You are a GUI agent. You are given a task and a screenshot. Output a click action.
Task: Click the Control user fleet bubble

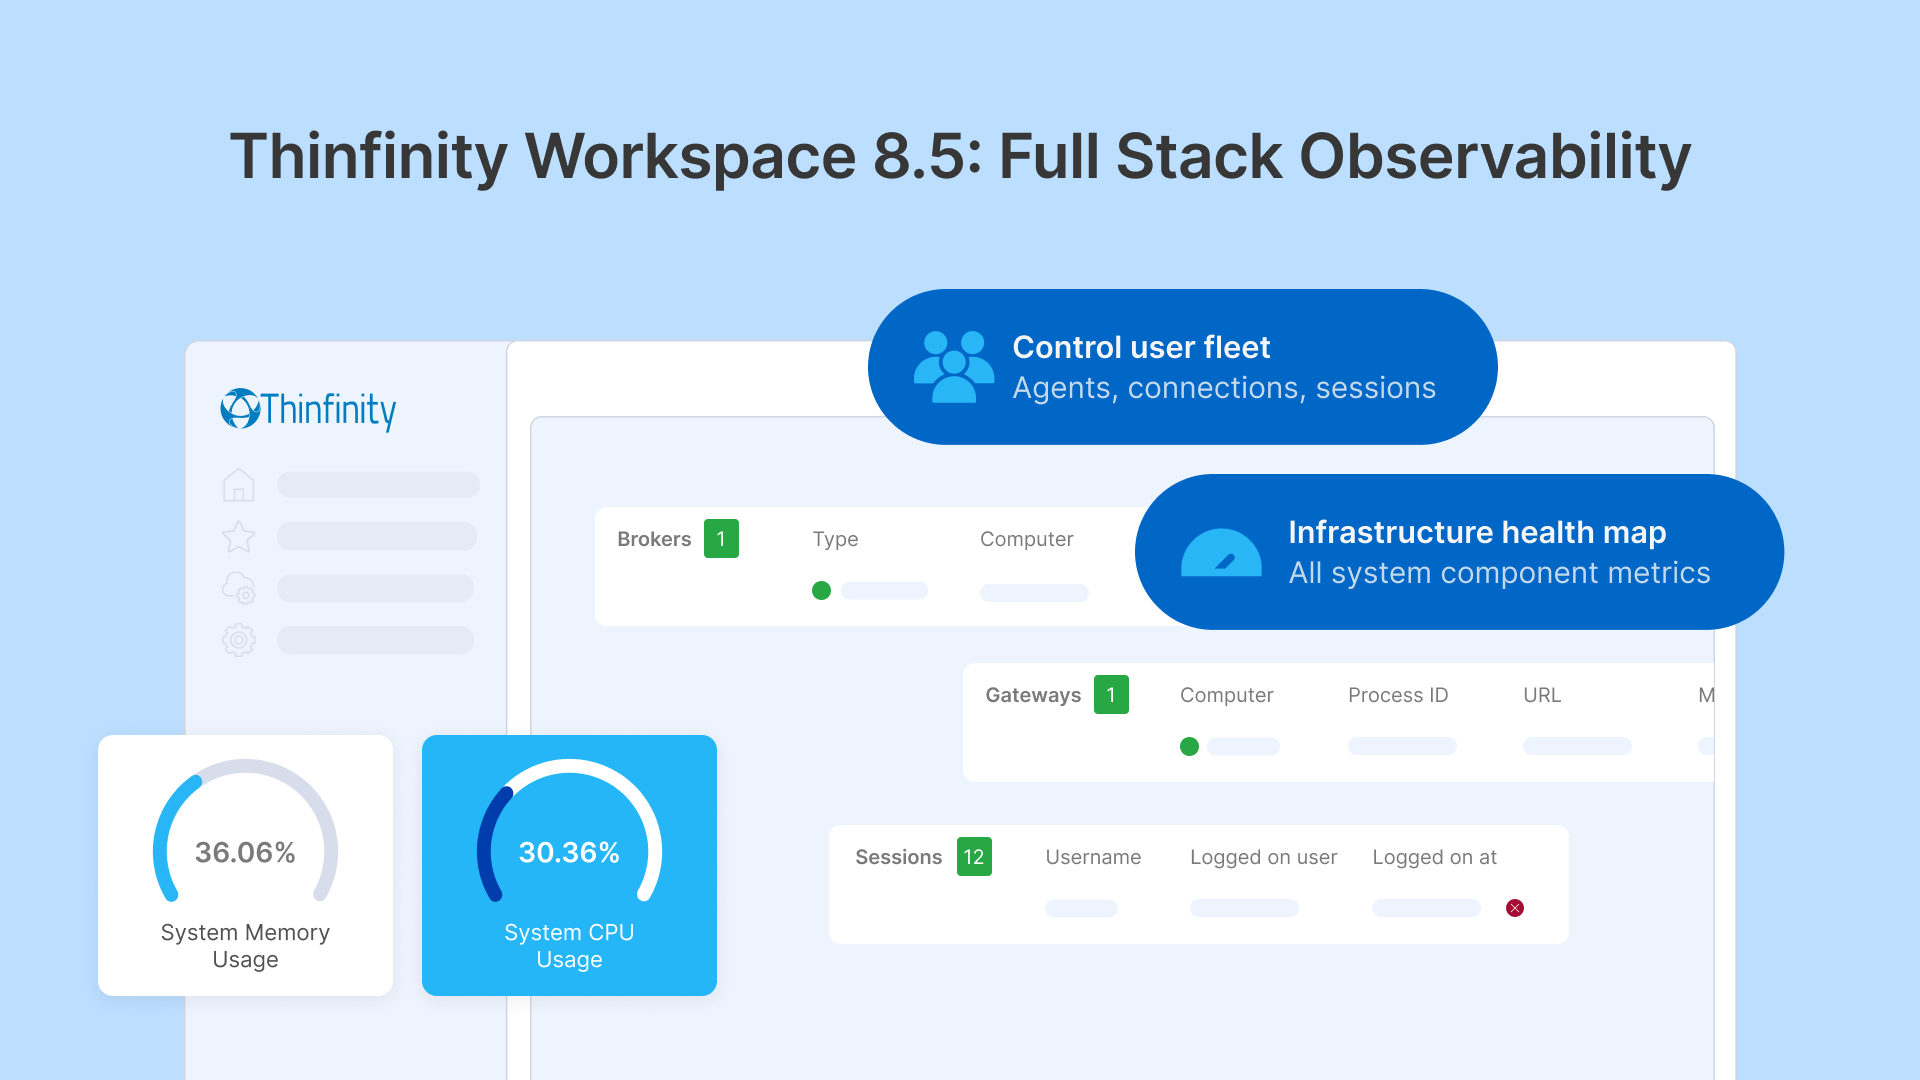coord(1180,366)
